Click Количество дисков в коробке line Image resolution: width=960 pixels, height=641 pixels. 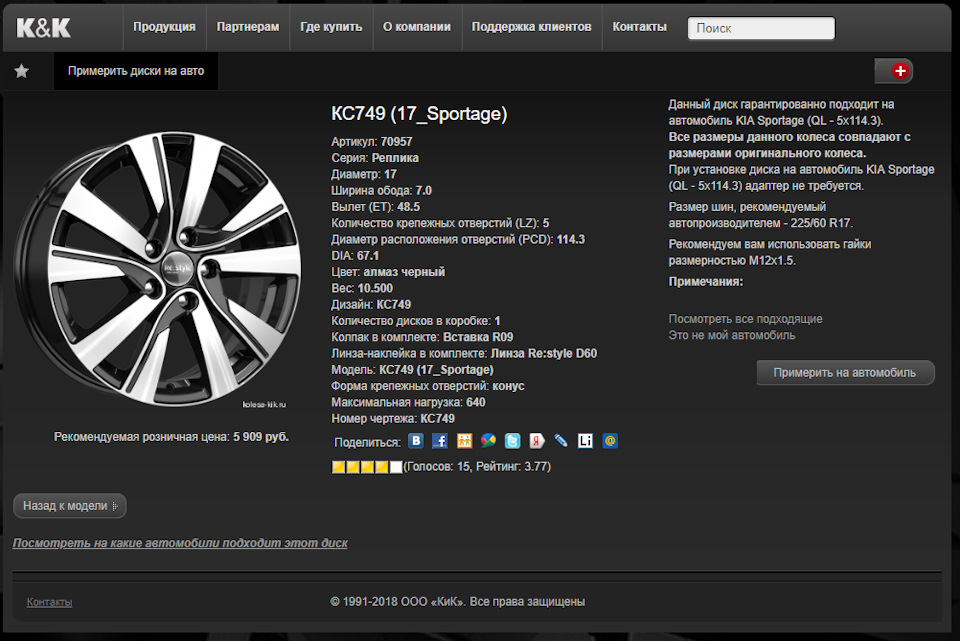pyautogui.click(x=416, y=321)
